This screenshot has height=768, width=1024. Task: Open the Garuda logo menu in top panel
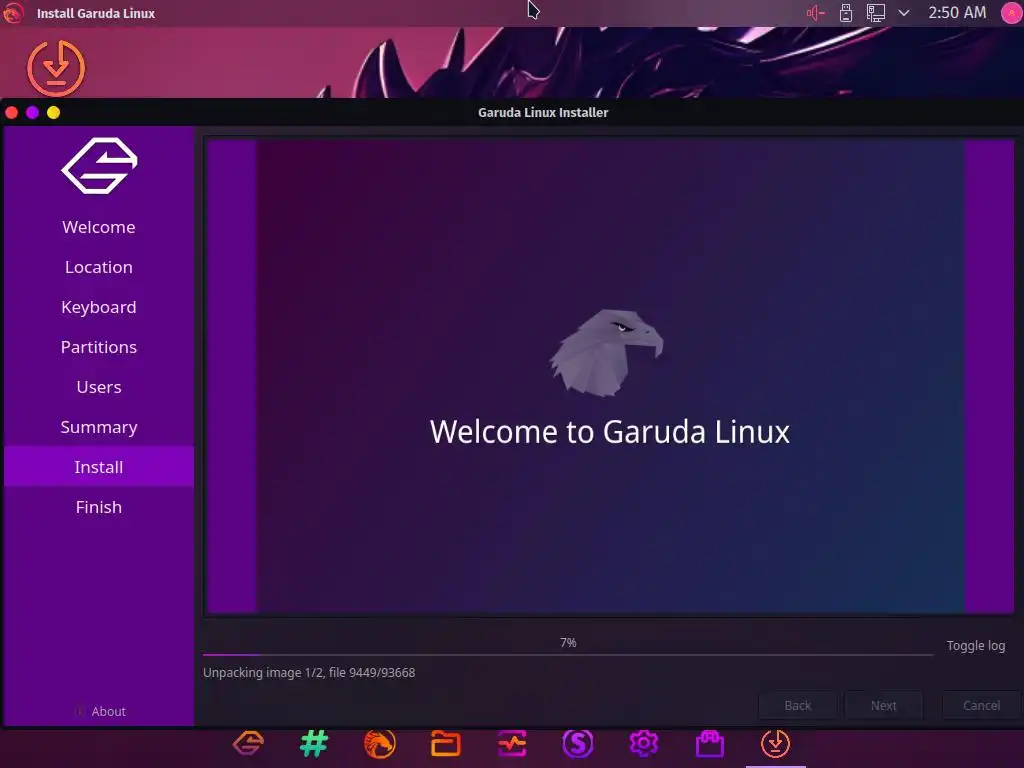[12, 13]
